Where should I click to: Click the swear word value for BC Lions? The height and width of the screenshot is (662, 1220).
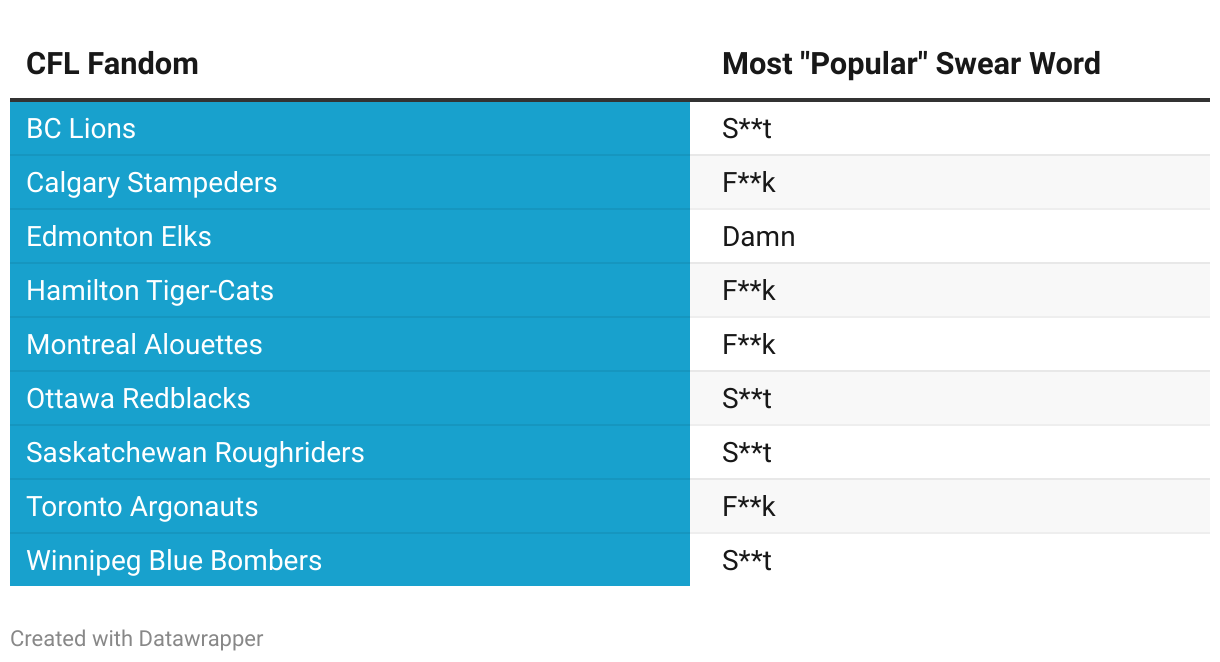pos(746,129)
